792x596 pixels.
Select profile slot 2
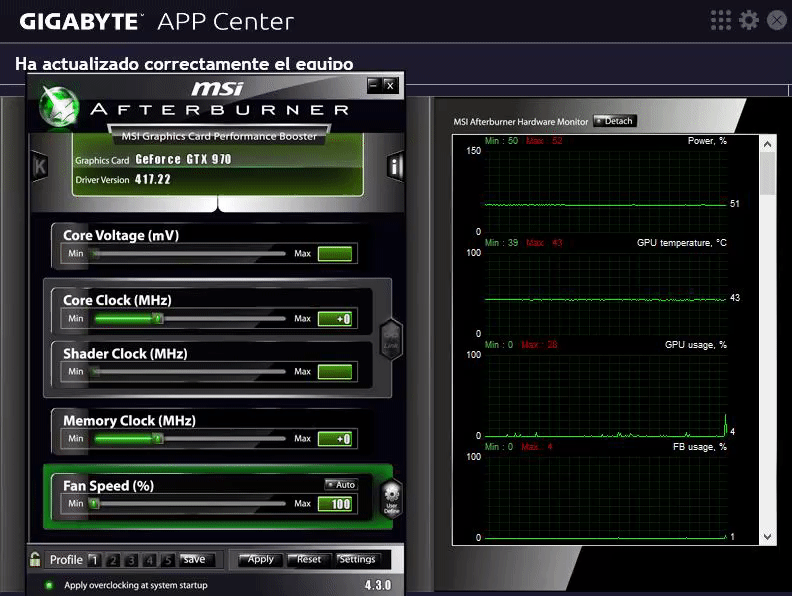click(113, 560)
